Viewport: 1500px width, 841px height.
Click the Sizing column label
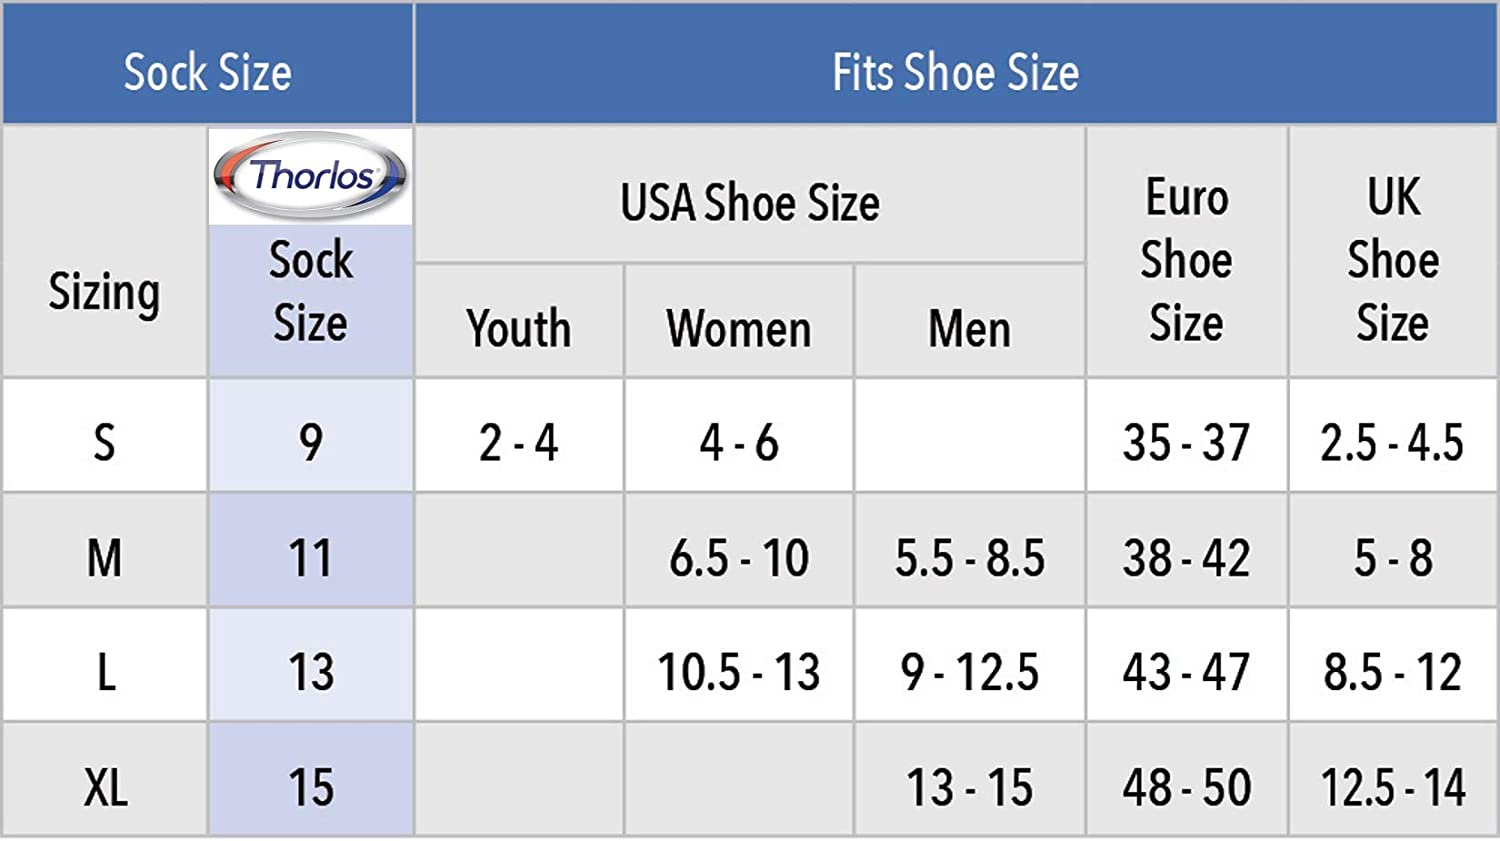(104, 292)
